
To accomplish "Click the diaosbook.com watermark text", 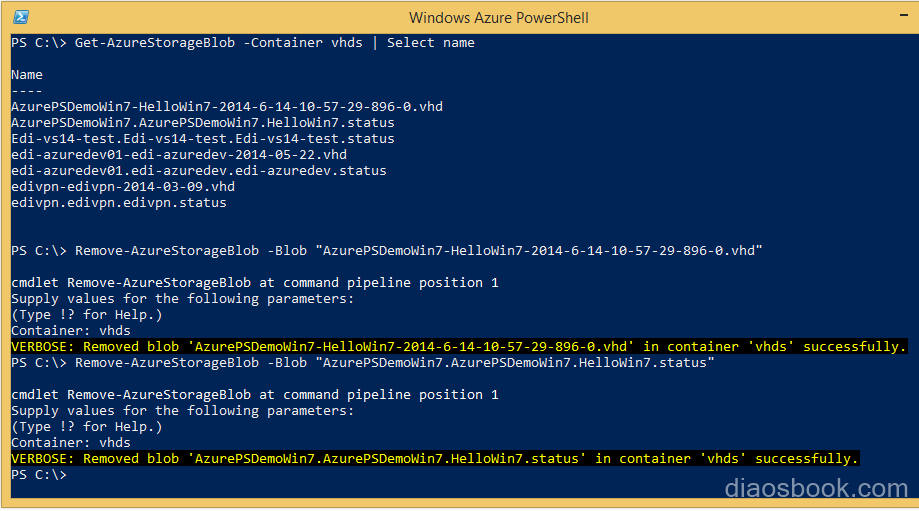I will point(816,488).
